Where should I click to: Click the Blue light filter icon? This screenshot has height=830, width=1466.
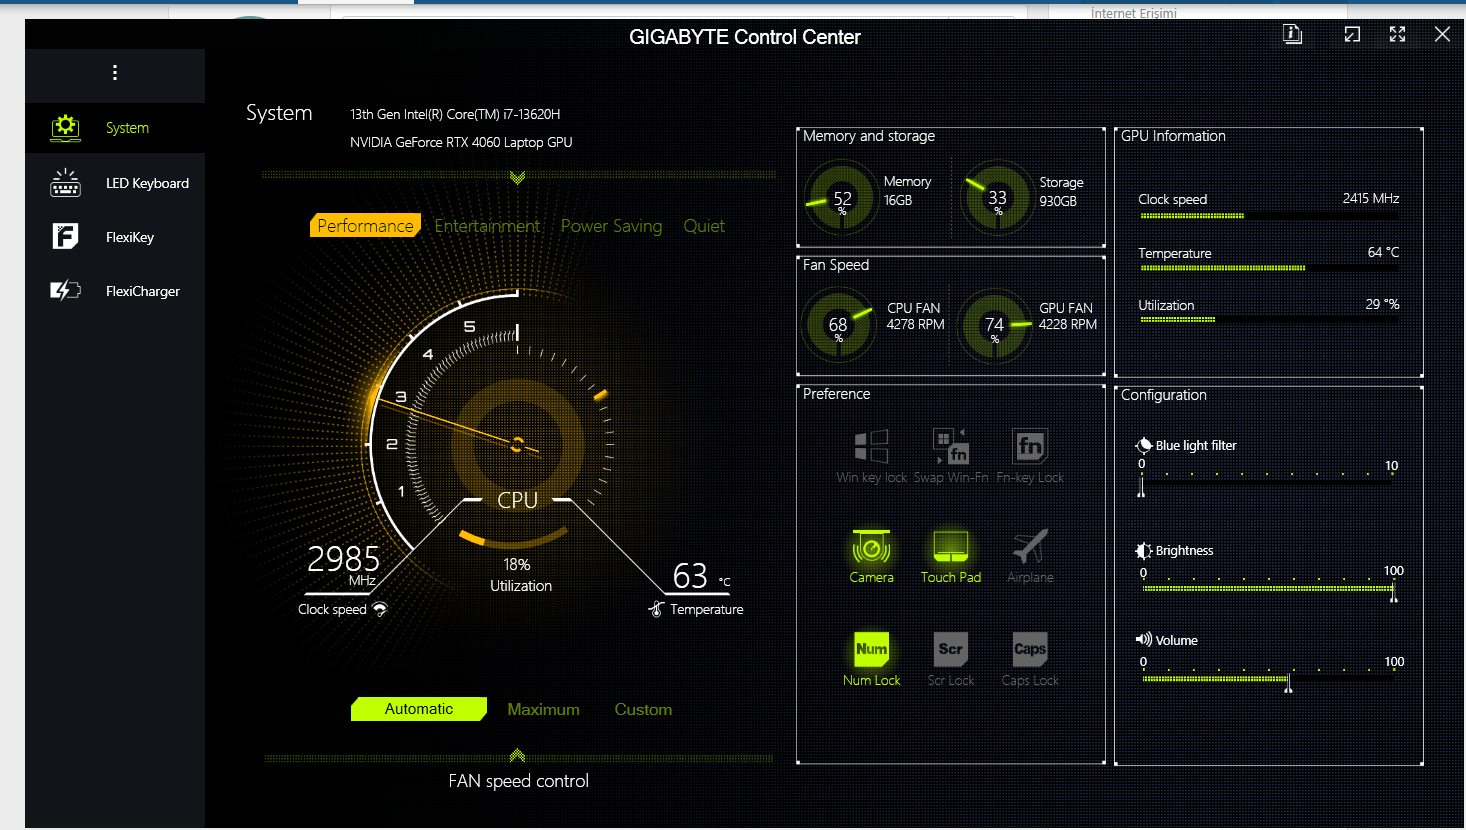tap(1144, 445)
